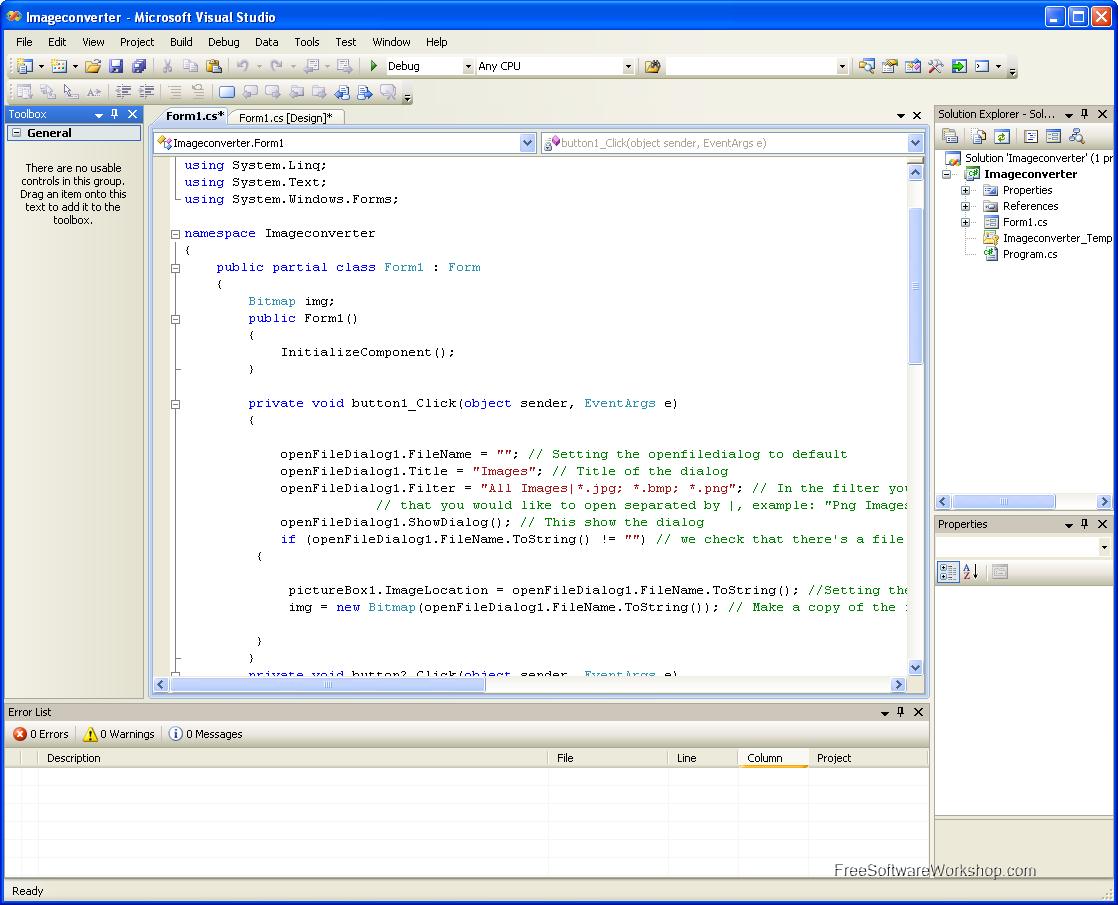The image size is (1118, 905).
Task: Open Solution Explorer from the main toolbar icon
Action: (866, 66)
